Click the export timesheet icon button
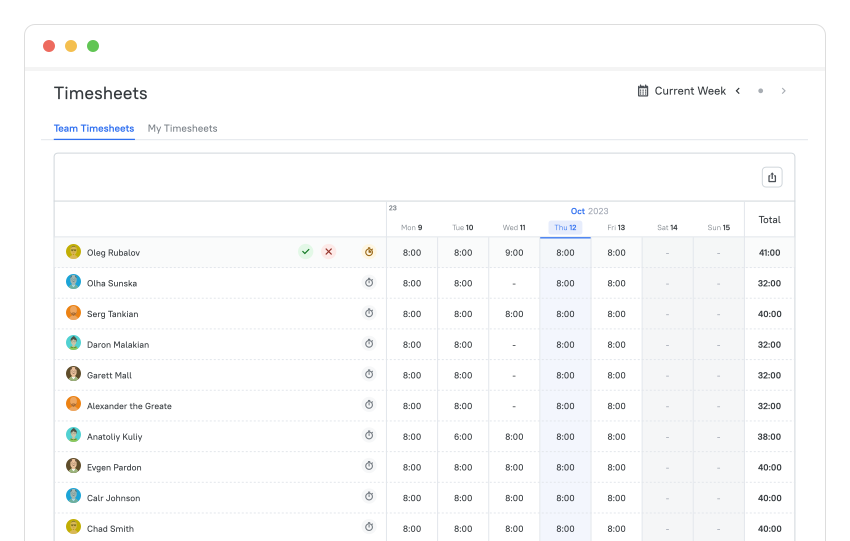Screen dimensions: 850x541 click(x=772, y=177)
